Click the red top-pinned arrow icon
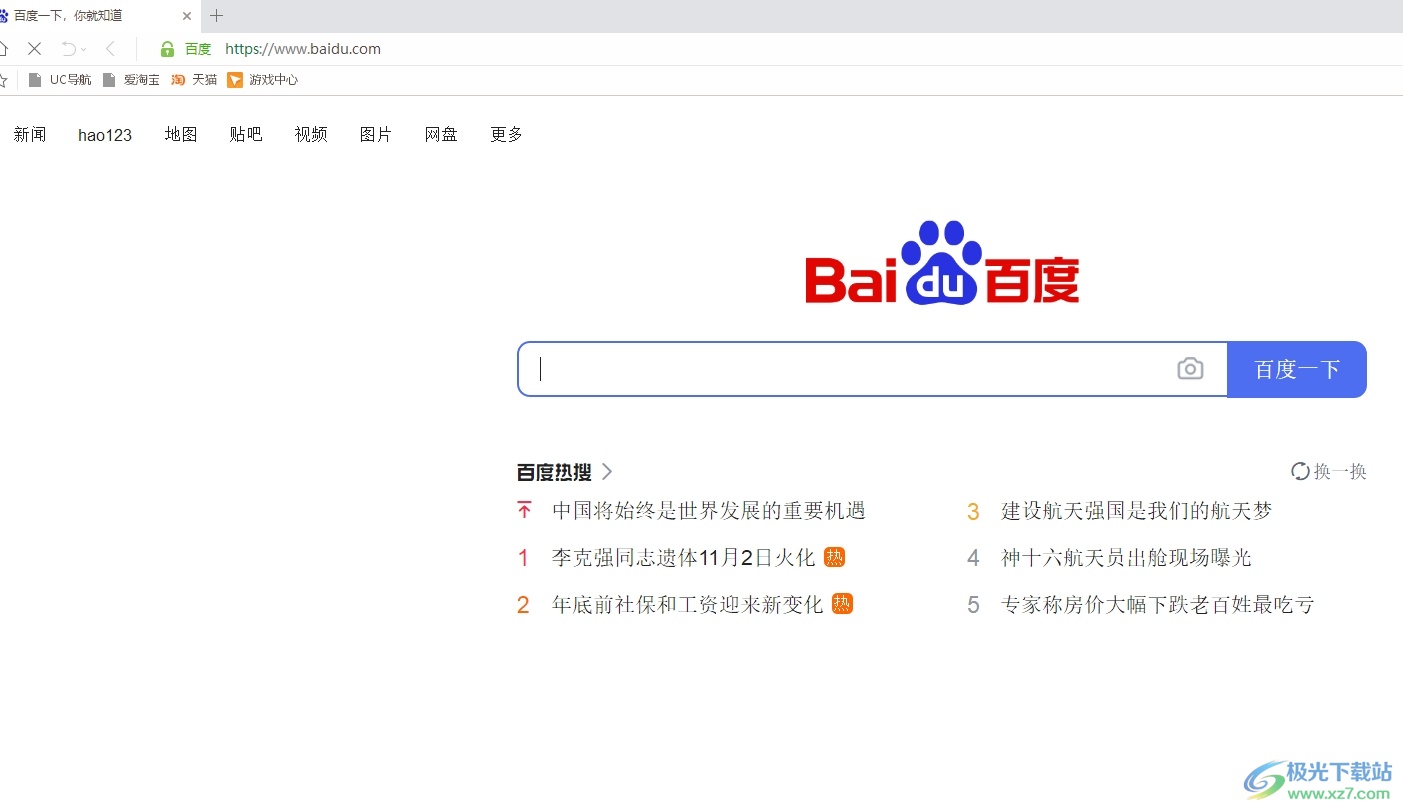The image size is (1403, 810). point(524,510)
